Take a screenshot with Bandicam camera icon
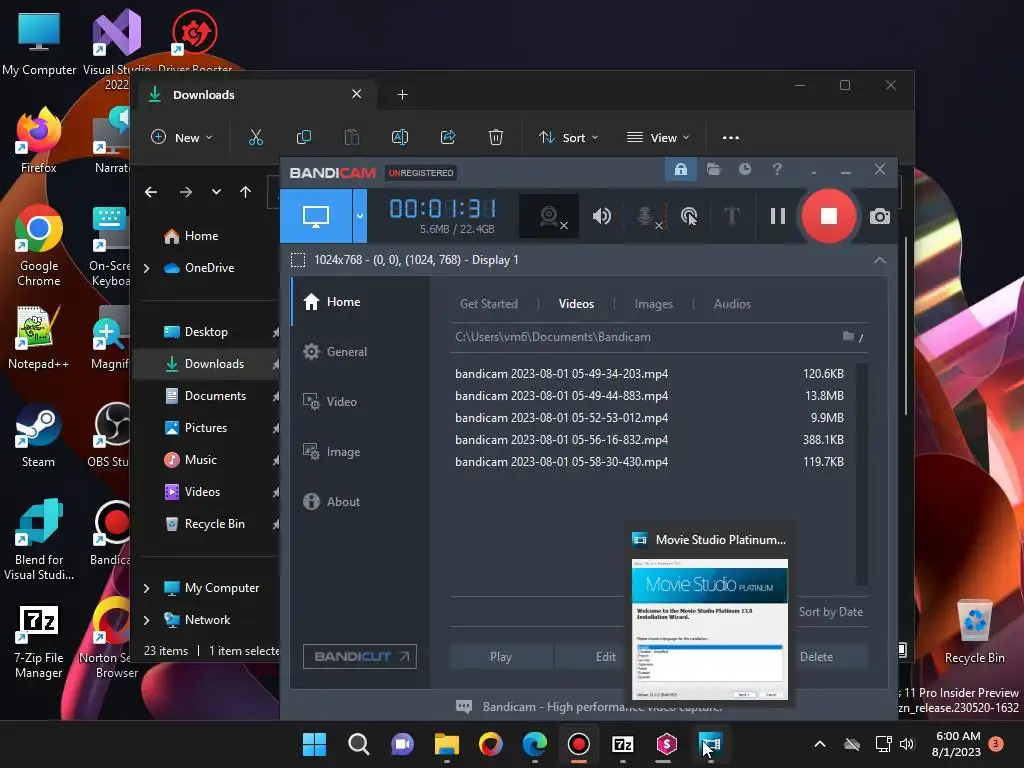The width and height of the screenshot is (1024, 768). (880, 216)
